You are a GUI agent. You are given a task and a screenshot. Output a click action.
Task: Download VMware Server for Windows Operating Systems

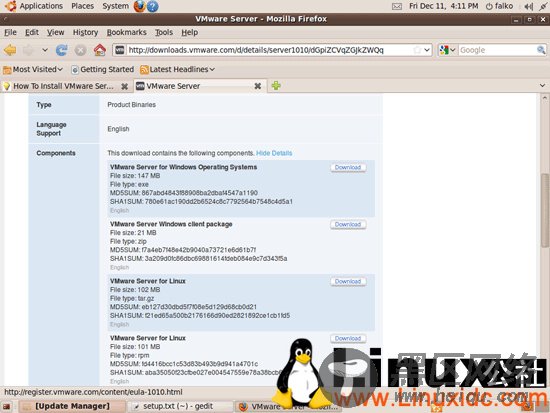pyautogui.click(x=348, y=167)
